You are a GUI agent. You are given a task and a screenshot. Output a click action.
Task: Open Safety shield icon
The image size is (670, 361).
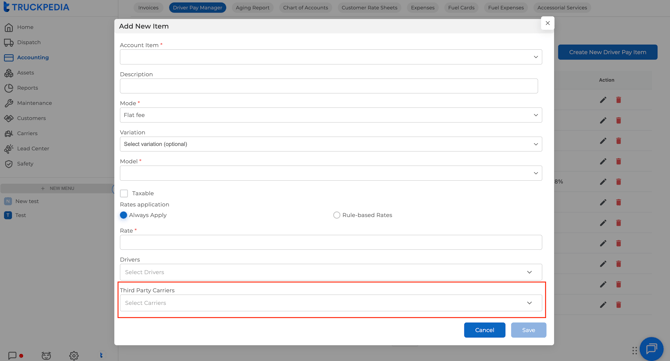coord(9,164)
